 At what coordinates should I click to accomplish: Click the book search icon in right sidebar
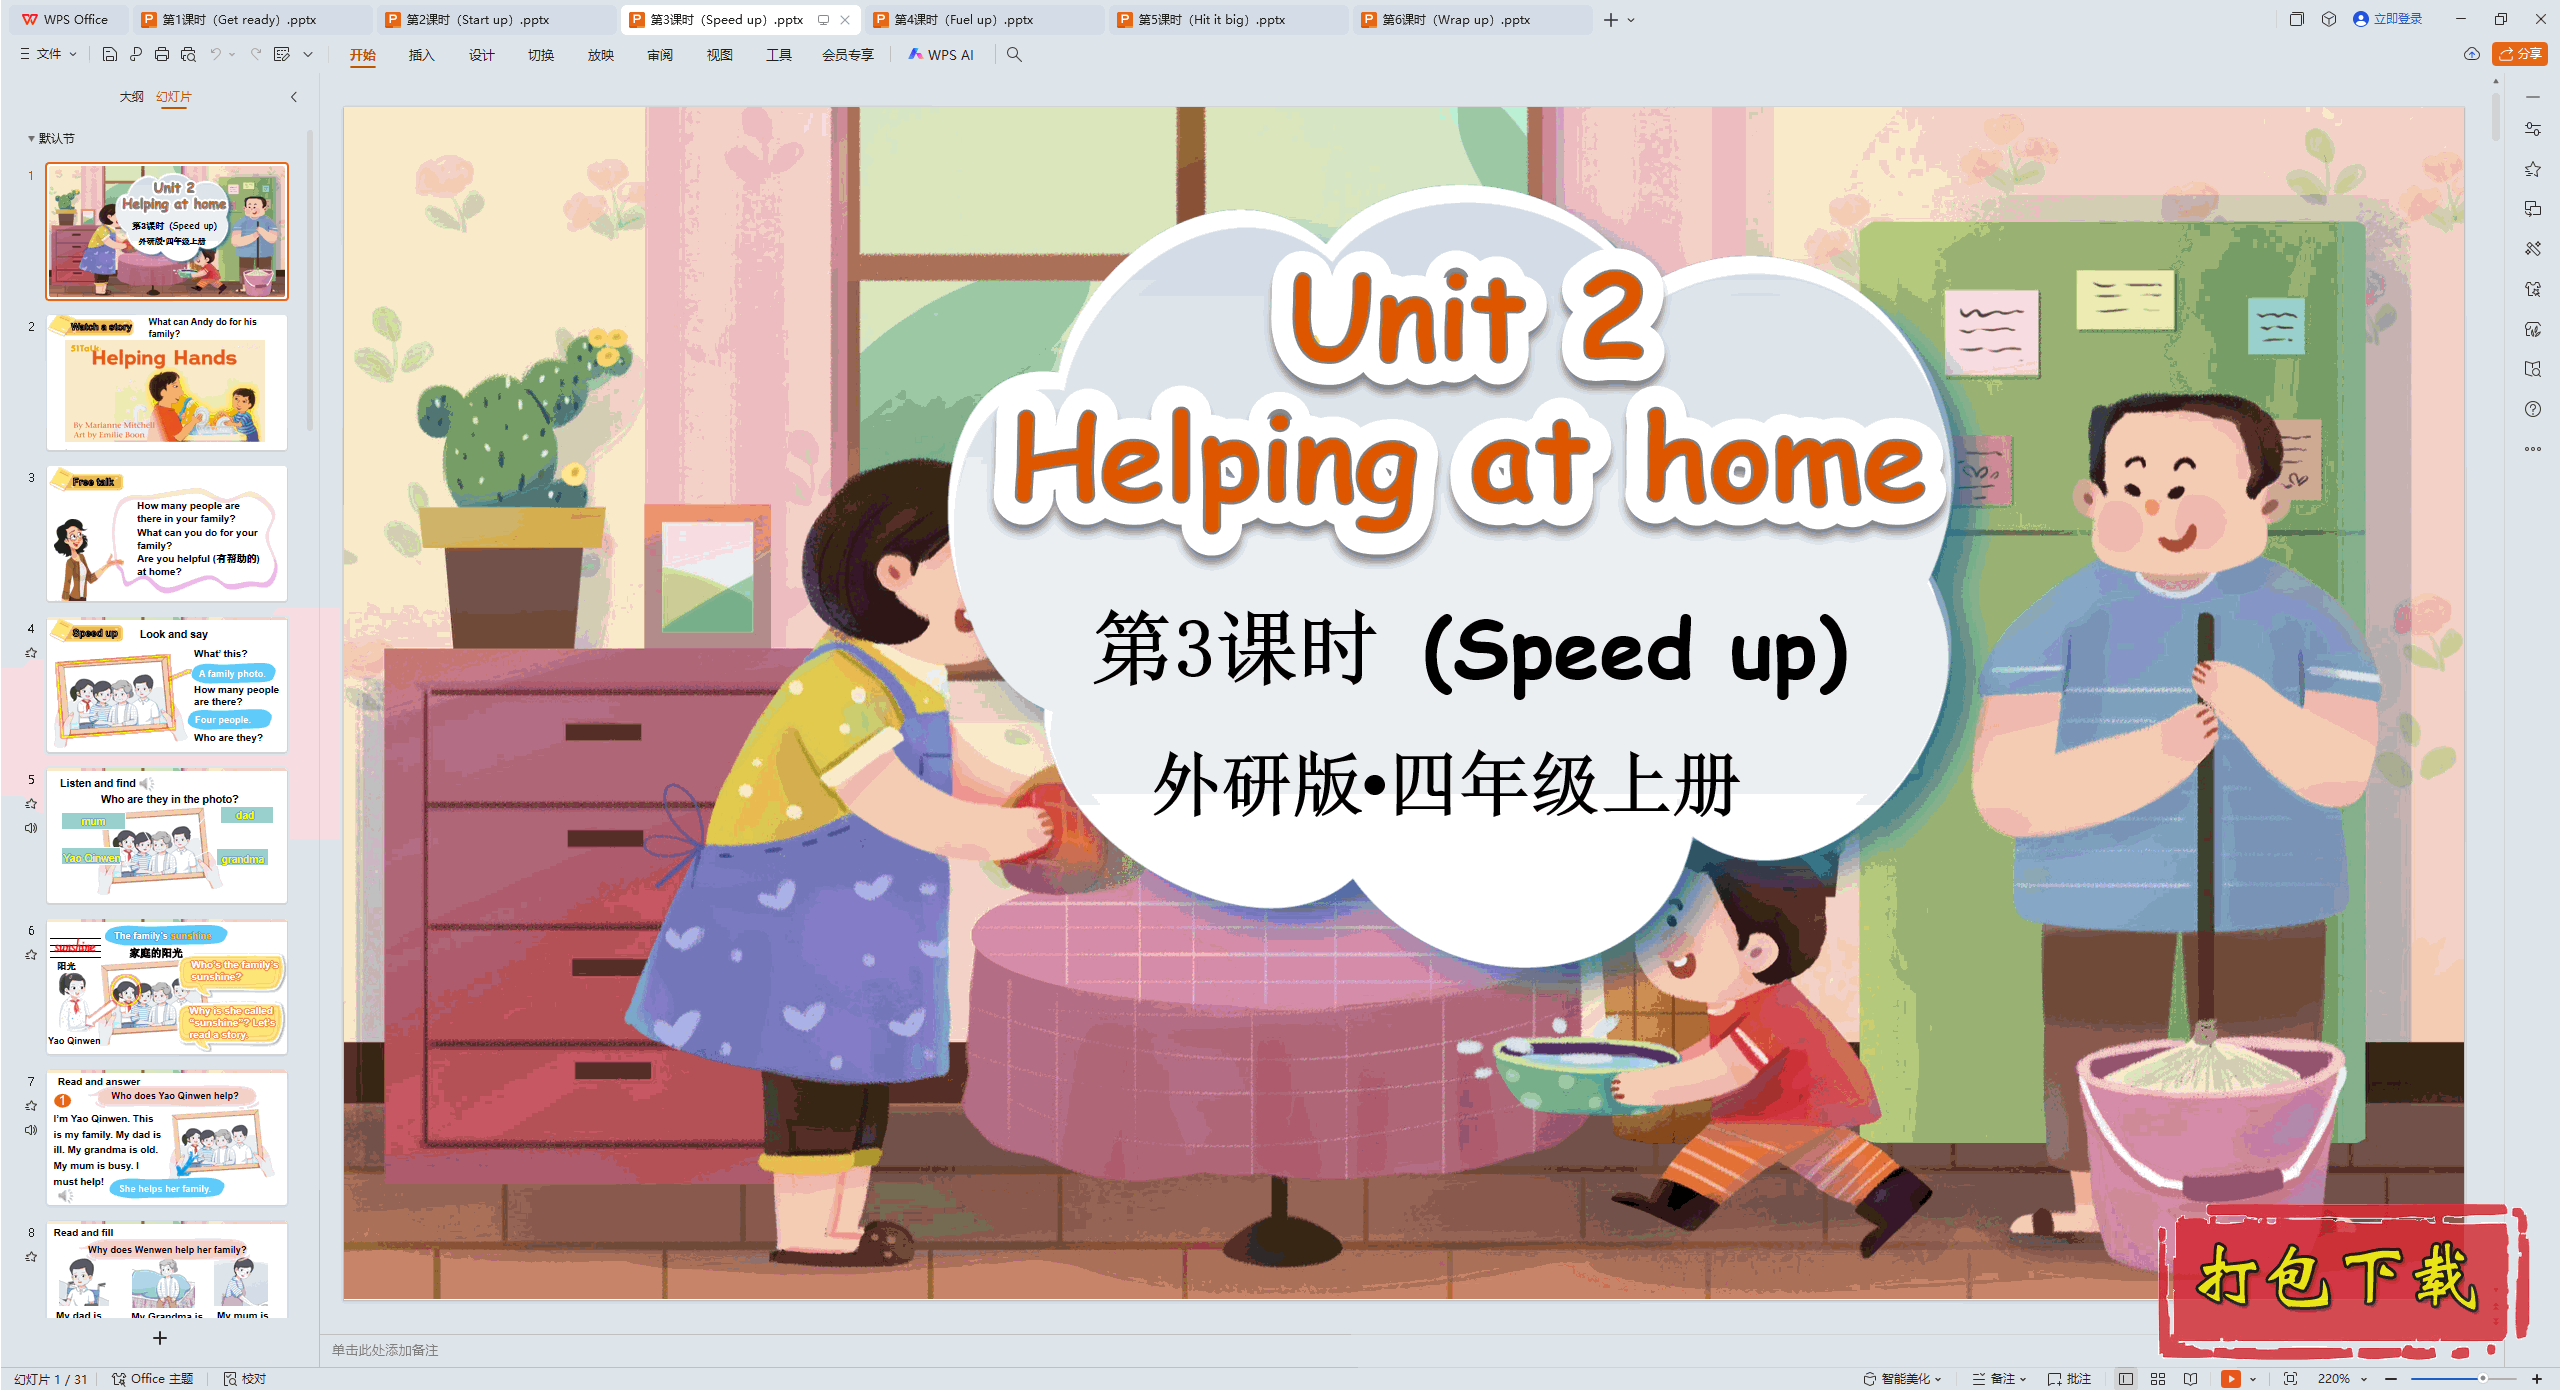2532,369
